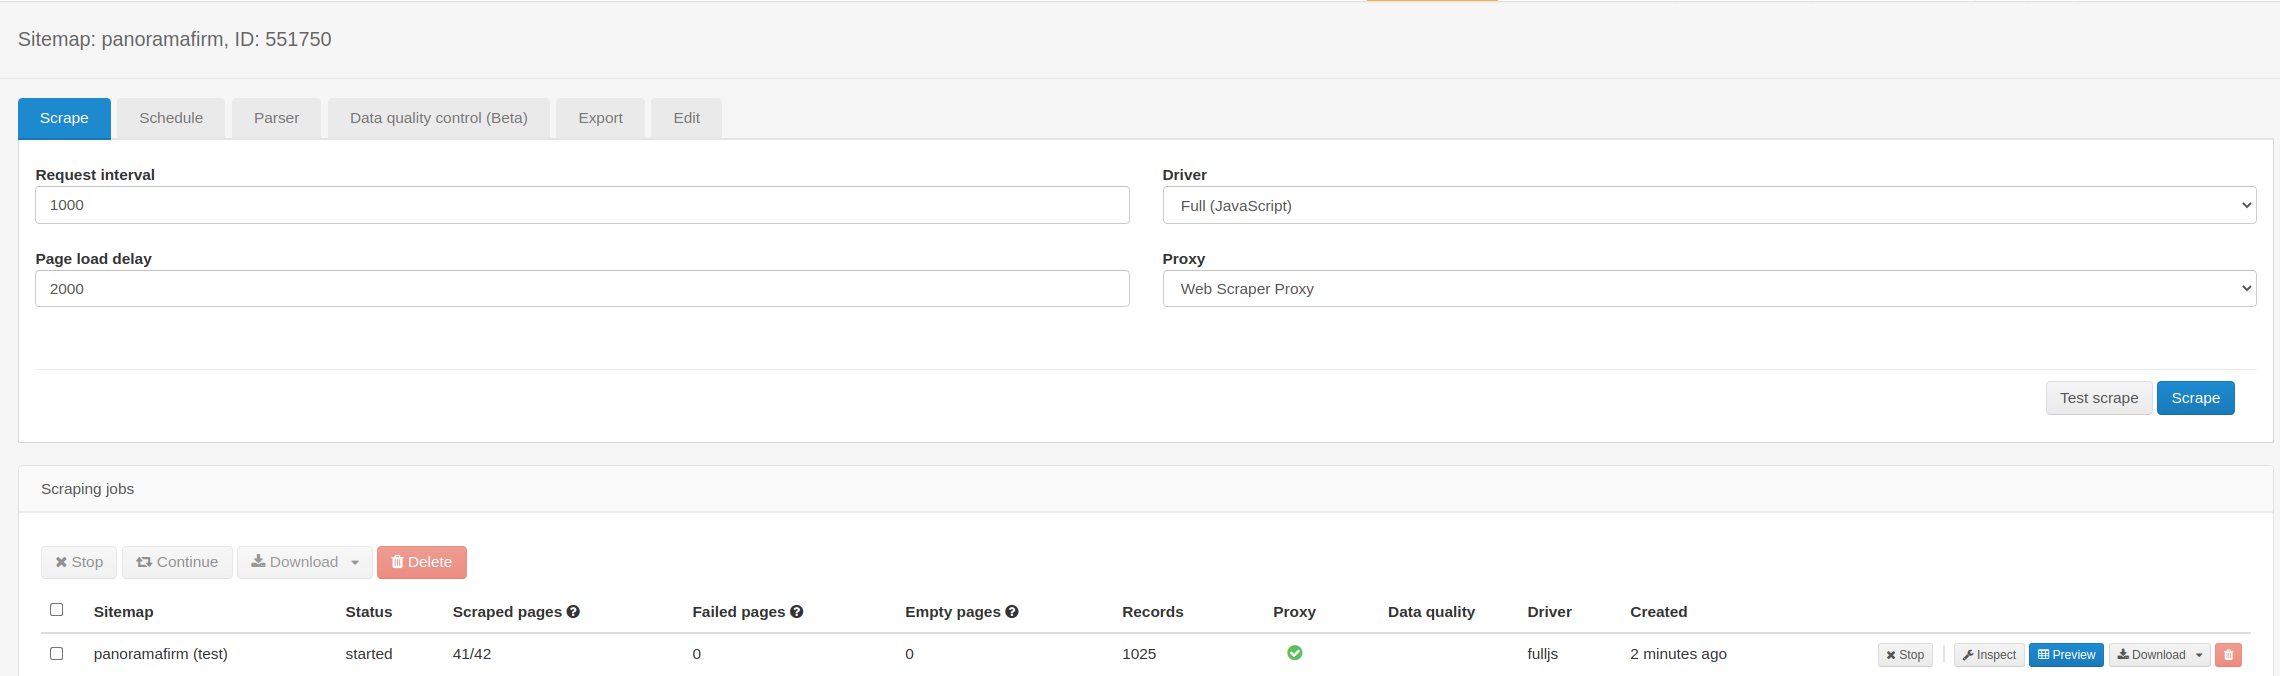Screen dimensions: 2280x676
Task: Click the Scraped pages help question icon
Action: tap(573, 612)
